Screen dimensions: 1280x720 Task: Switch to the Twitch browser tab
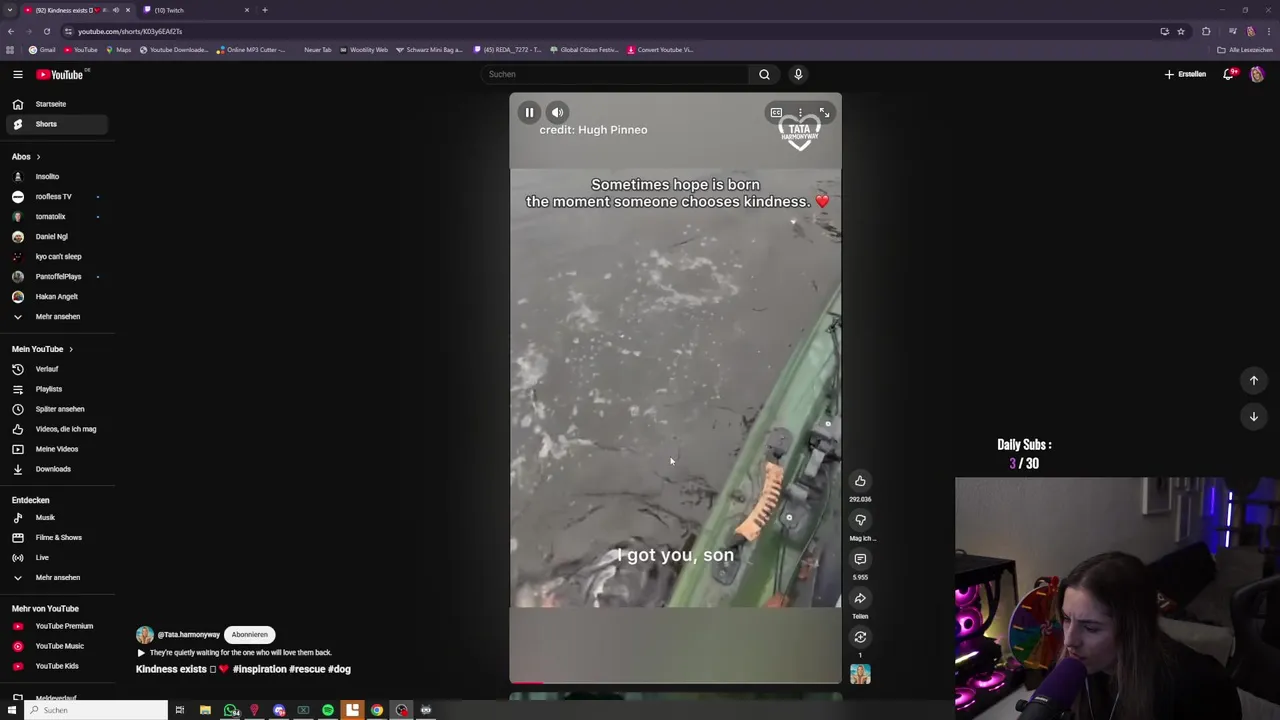click(x=195, y=10)
